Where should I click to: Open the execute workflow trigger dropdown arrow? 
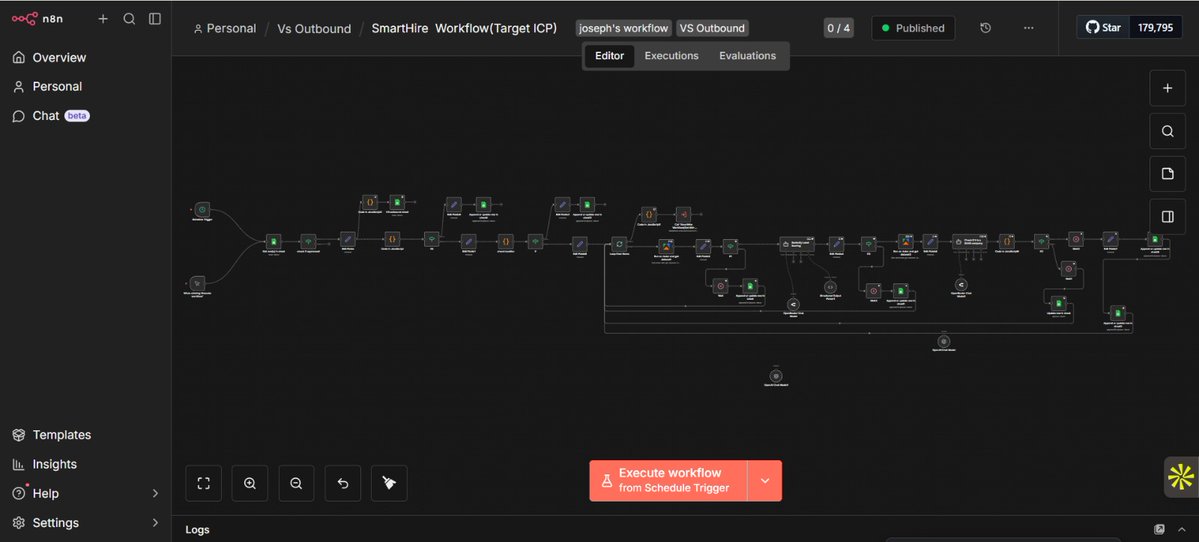point(765,481)
